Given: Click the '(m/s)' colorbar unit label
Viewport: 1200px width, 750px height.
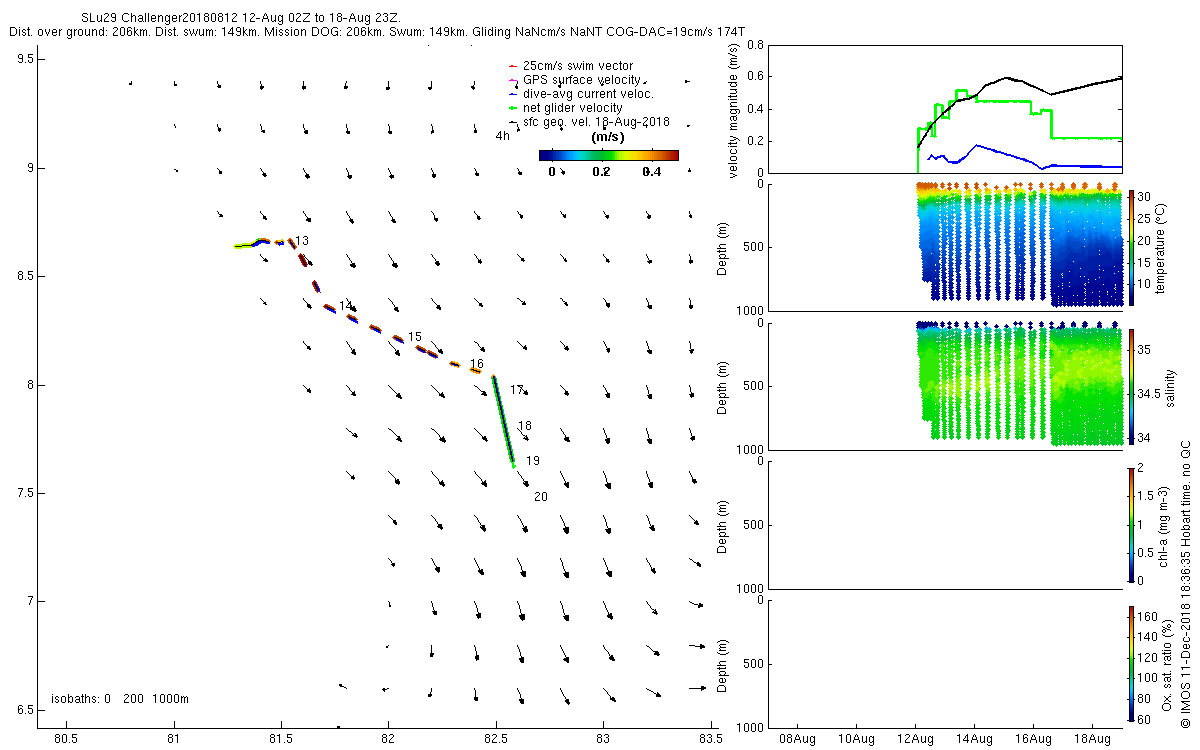Looking at the screenshot, I should click(609, 137).
